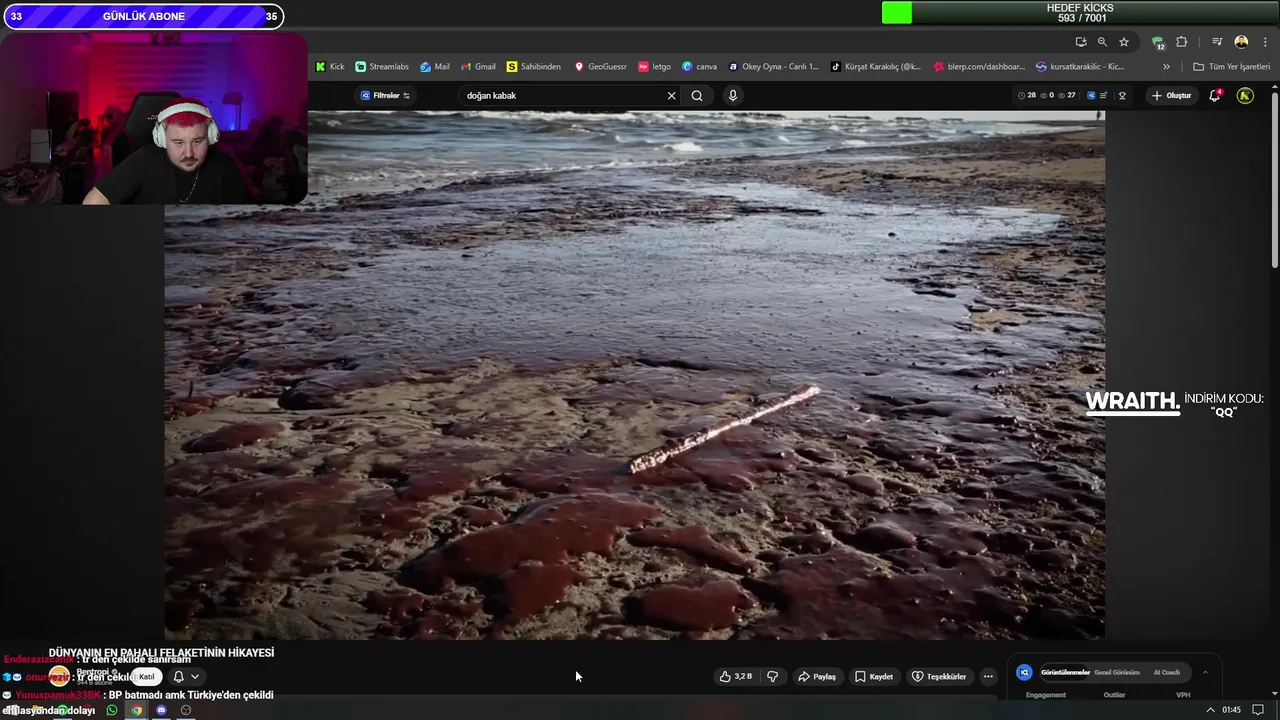The image size is (1280, 720).
Task: Open the media control icon in Chrome toolbar
Action: tap(1217, 42)
